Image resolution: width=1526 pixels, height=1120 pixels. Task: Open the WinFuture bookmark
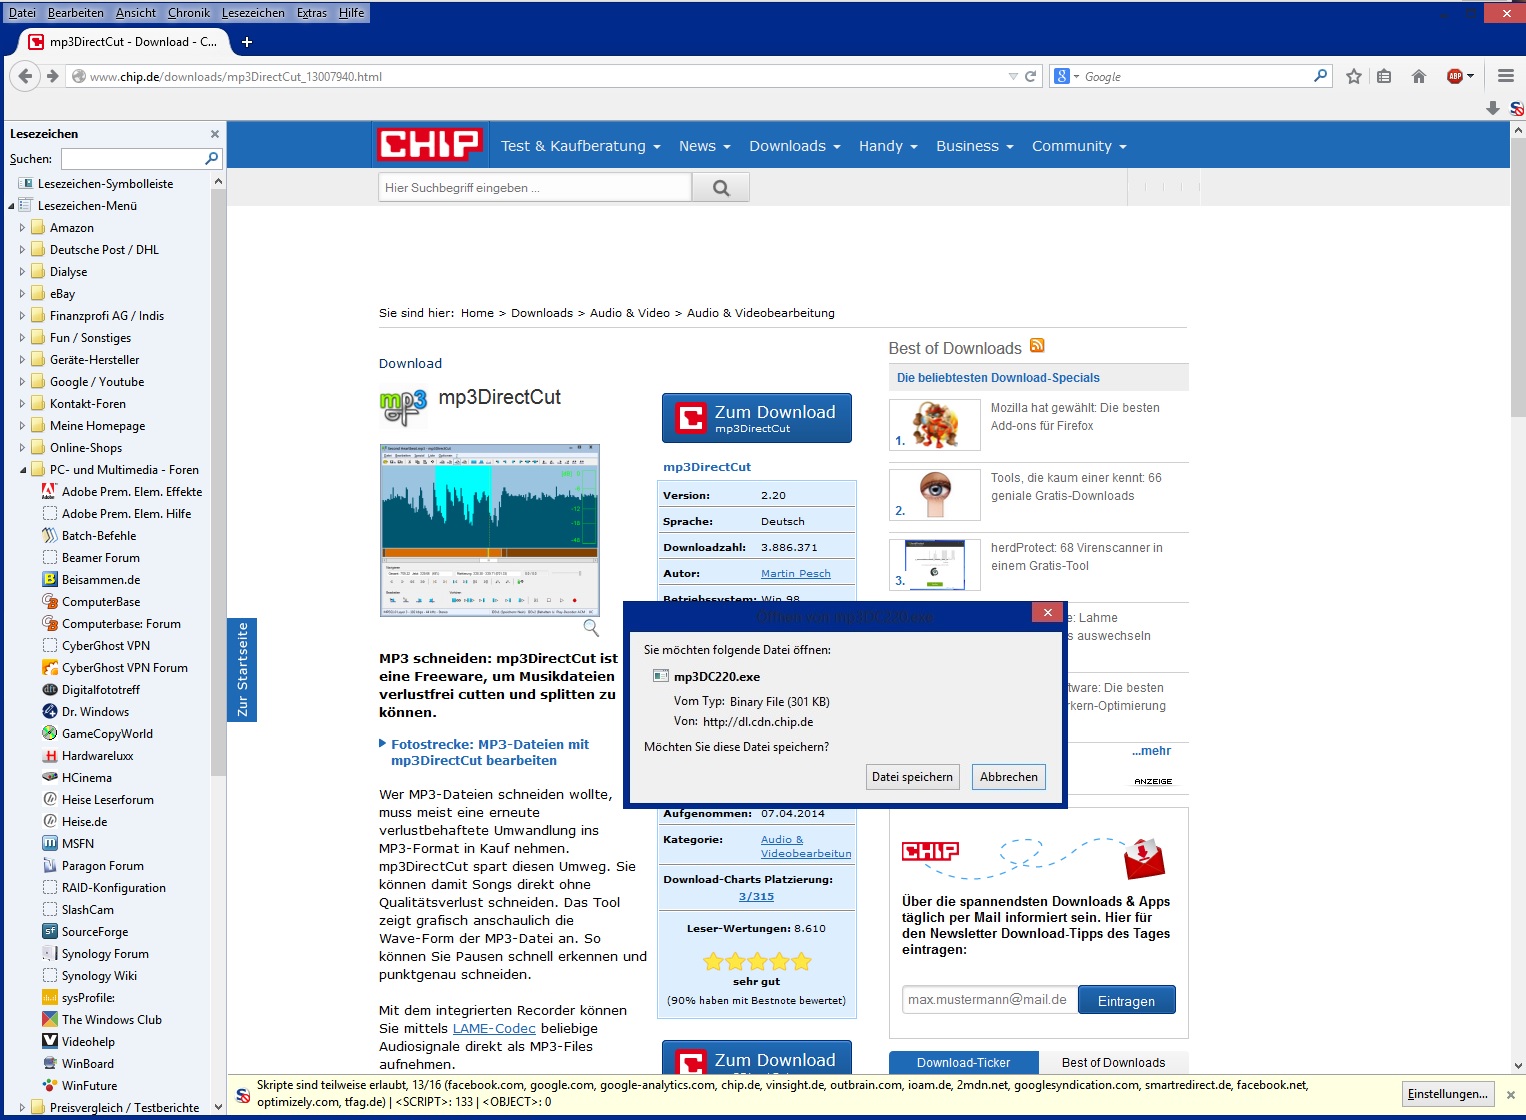pyautogui.click(x=89, y=1085)
